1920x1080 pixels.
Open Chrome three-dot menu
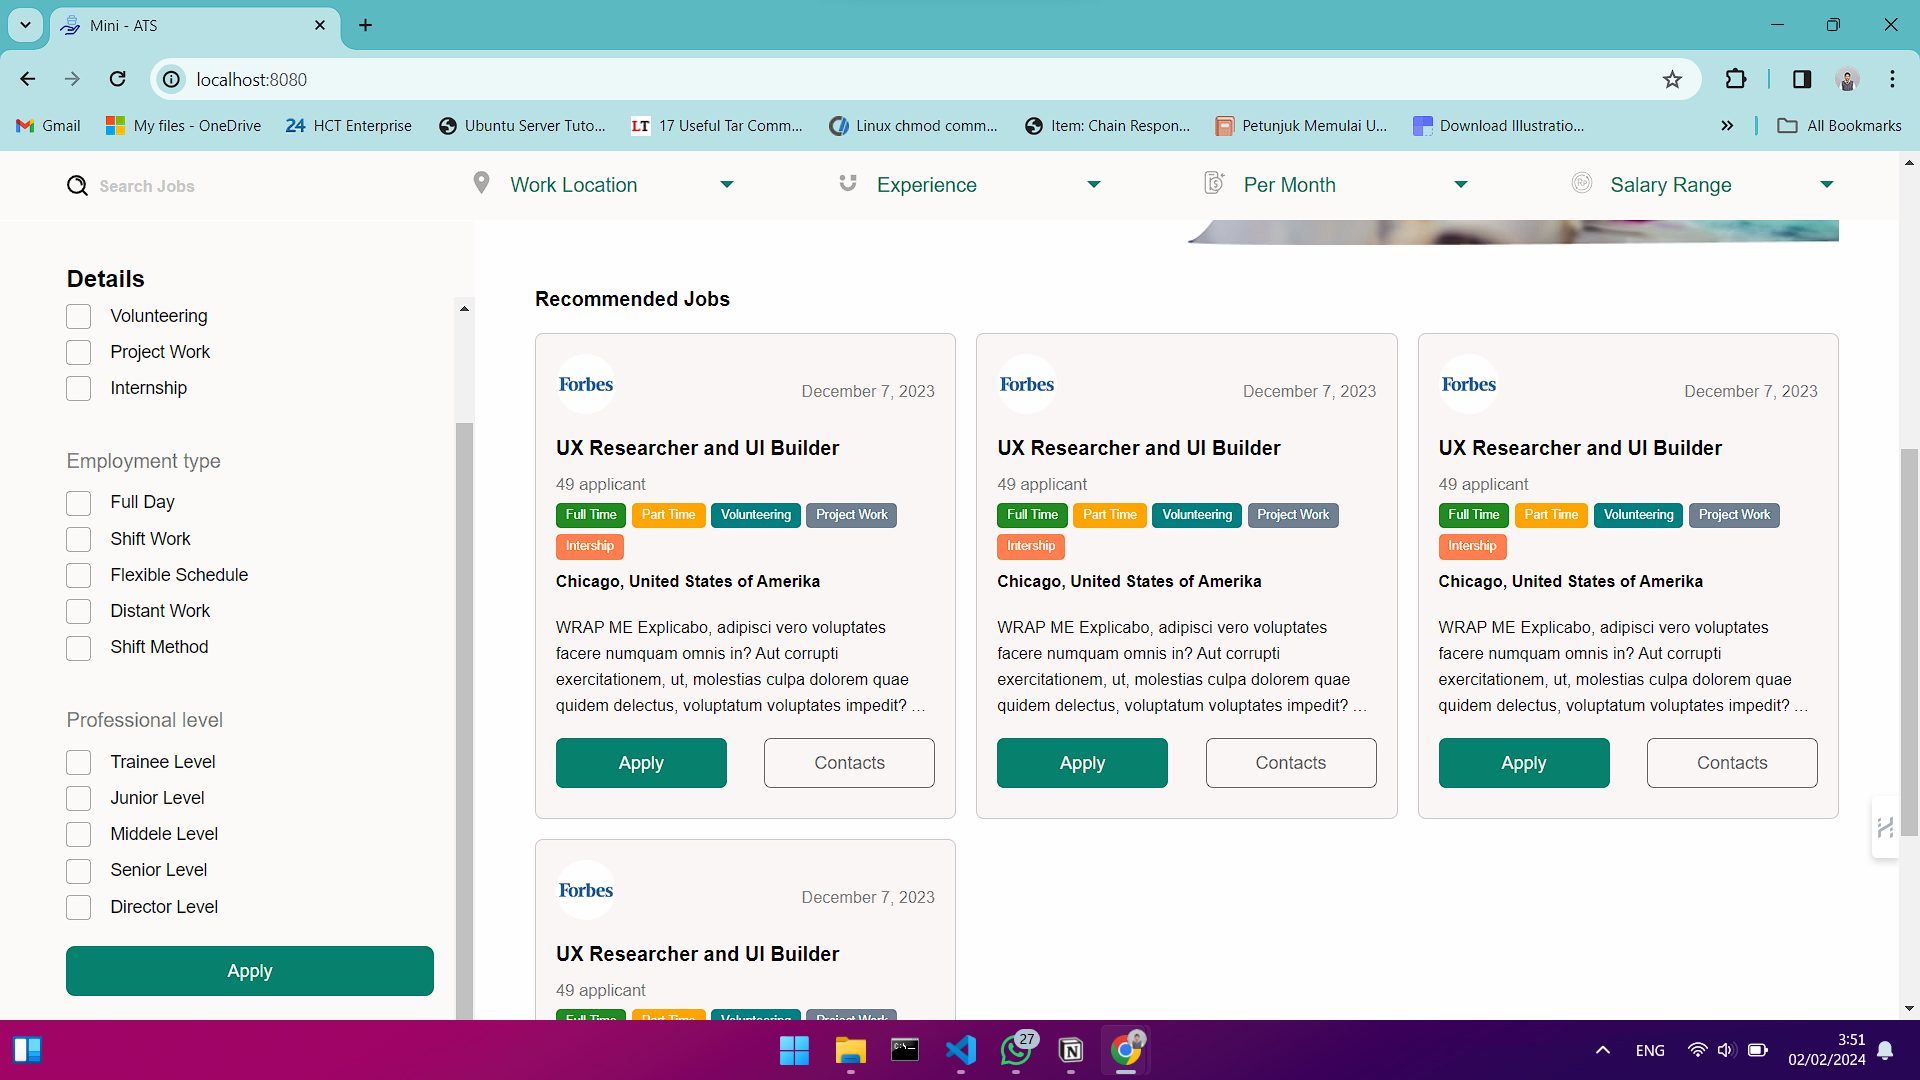(x=1892, y=79)
